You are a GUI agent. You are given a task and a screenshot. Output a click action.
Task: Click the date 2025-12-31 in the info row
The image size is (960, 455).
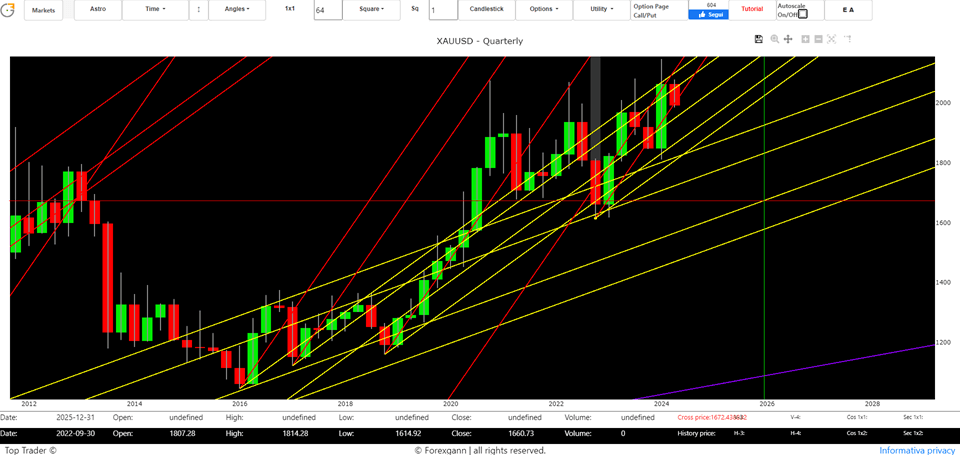(x=76, y=417)
